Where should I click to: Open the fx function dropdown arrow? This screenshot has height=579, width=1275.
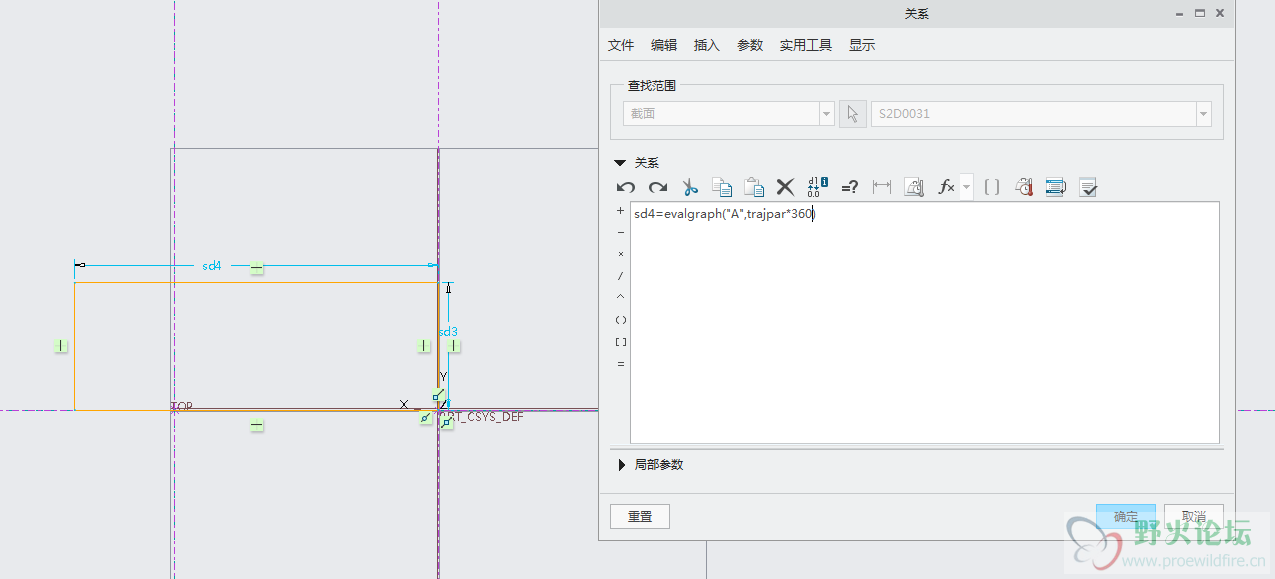pyautogui.click(x=966, y=187)
